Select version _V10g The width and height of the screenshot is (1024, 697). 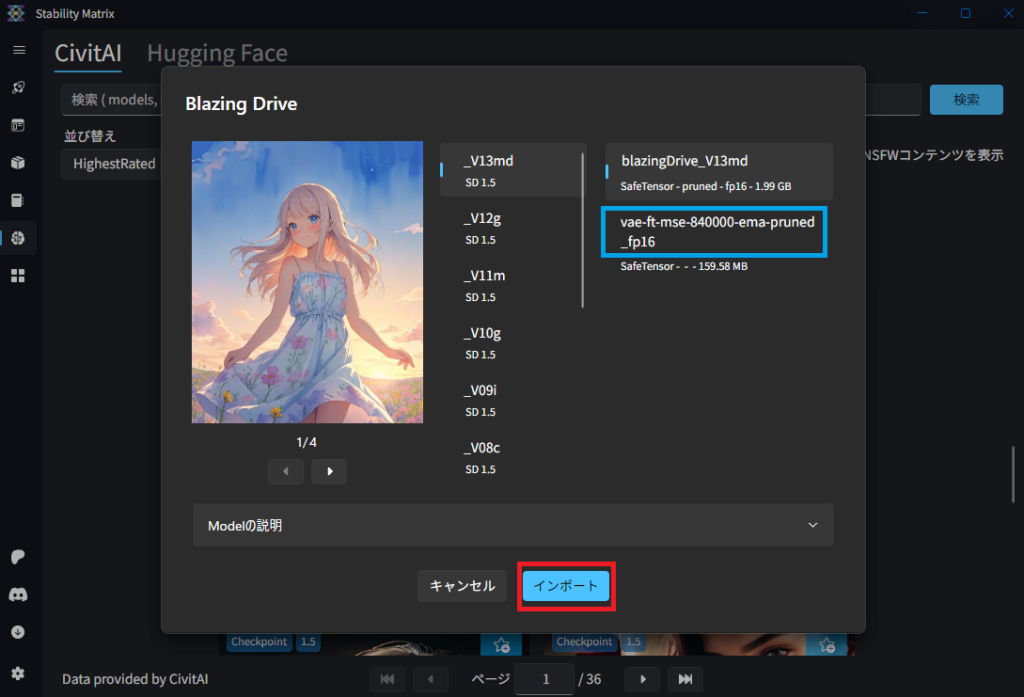[x=513, y=342]
